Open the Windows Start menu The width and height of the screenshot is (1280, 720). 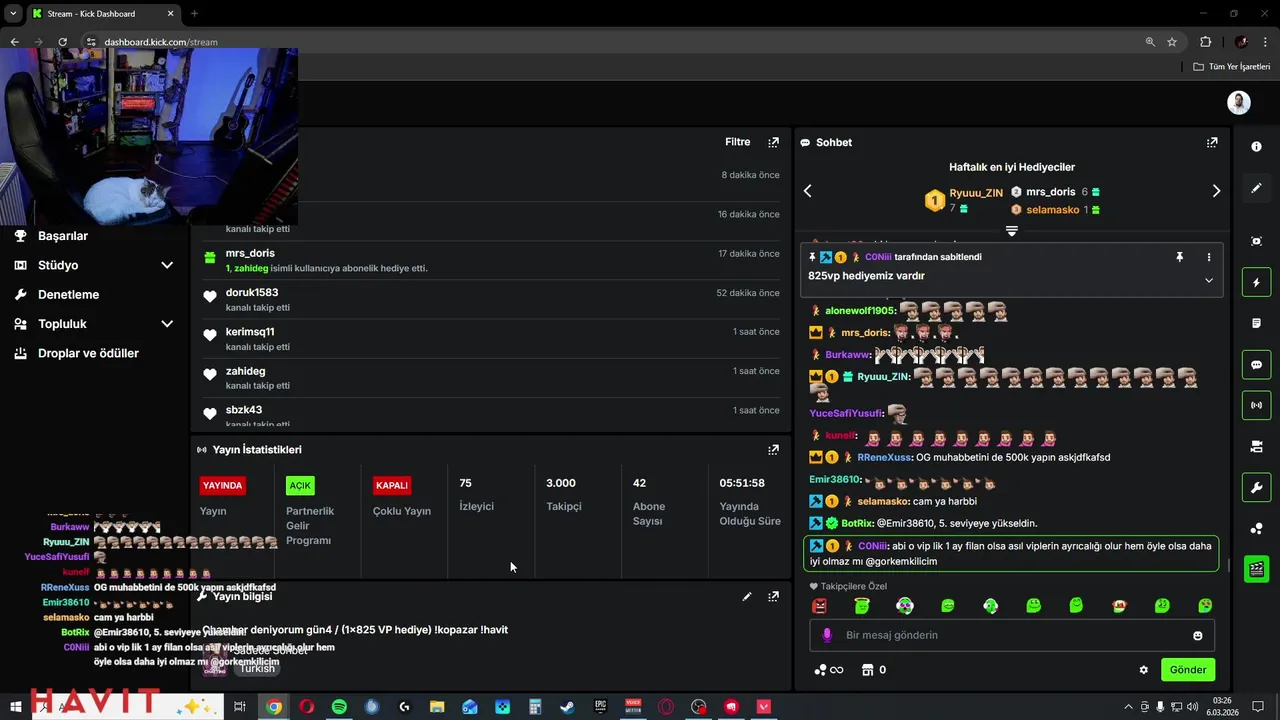[x=16, y=707]
